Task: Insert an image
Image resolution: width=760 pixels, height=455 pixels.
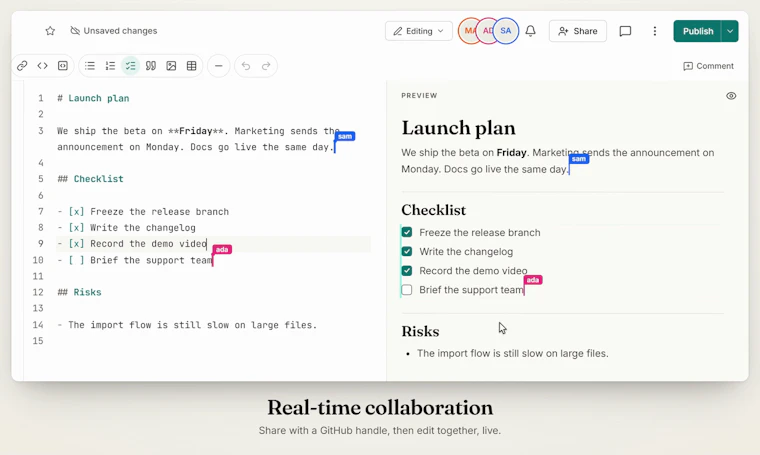Action: click(x=171, y=66)
